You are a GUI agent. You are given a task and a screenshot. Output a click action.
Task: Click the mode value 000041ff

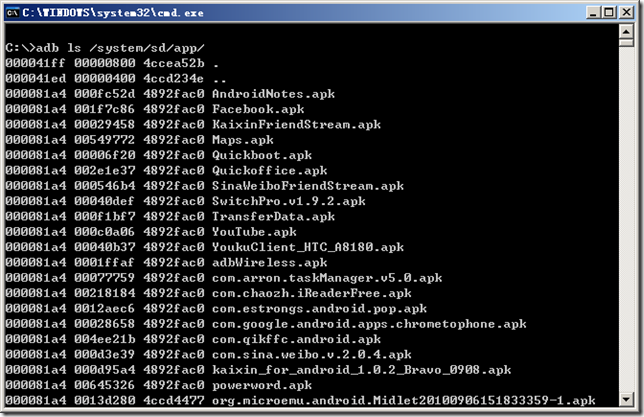click(35, 63)
